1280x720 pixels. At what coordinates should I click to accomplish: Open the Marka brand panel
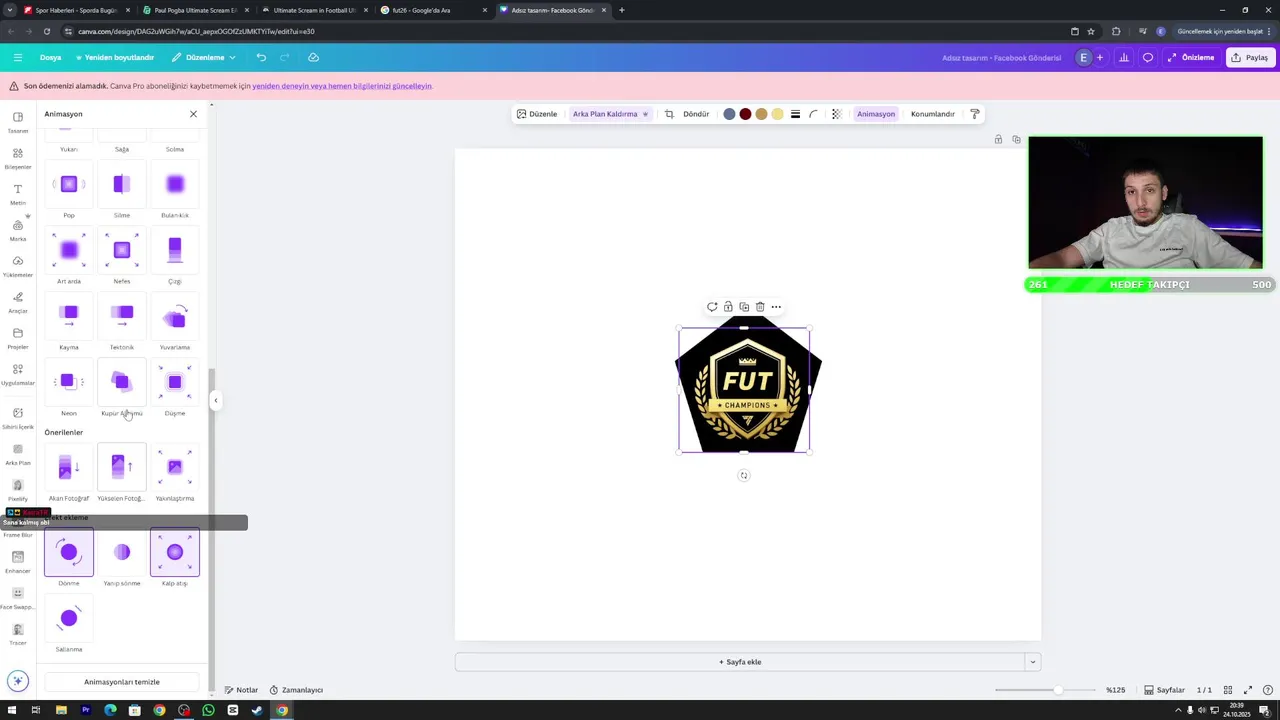pos(18,230)
